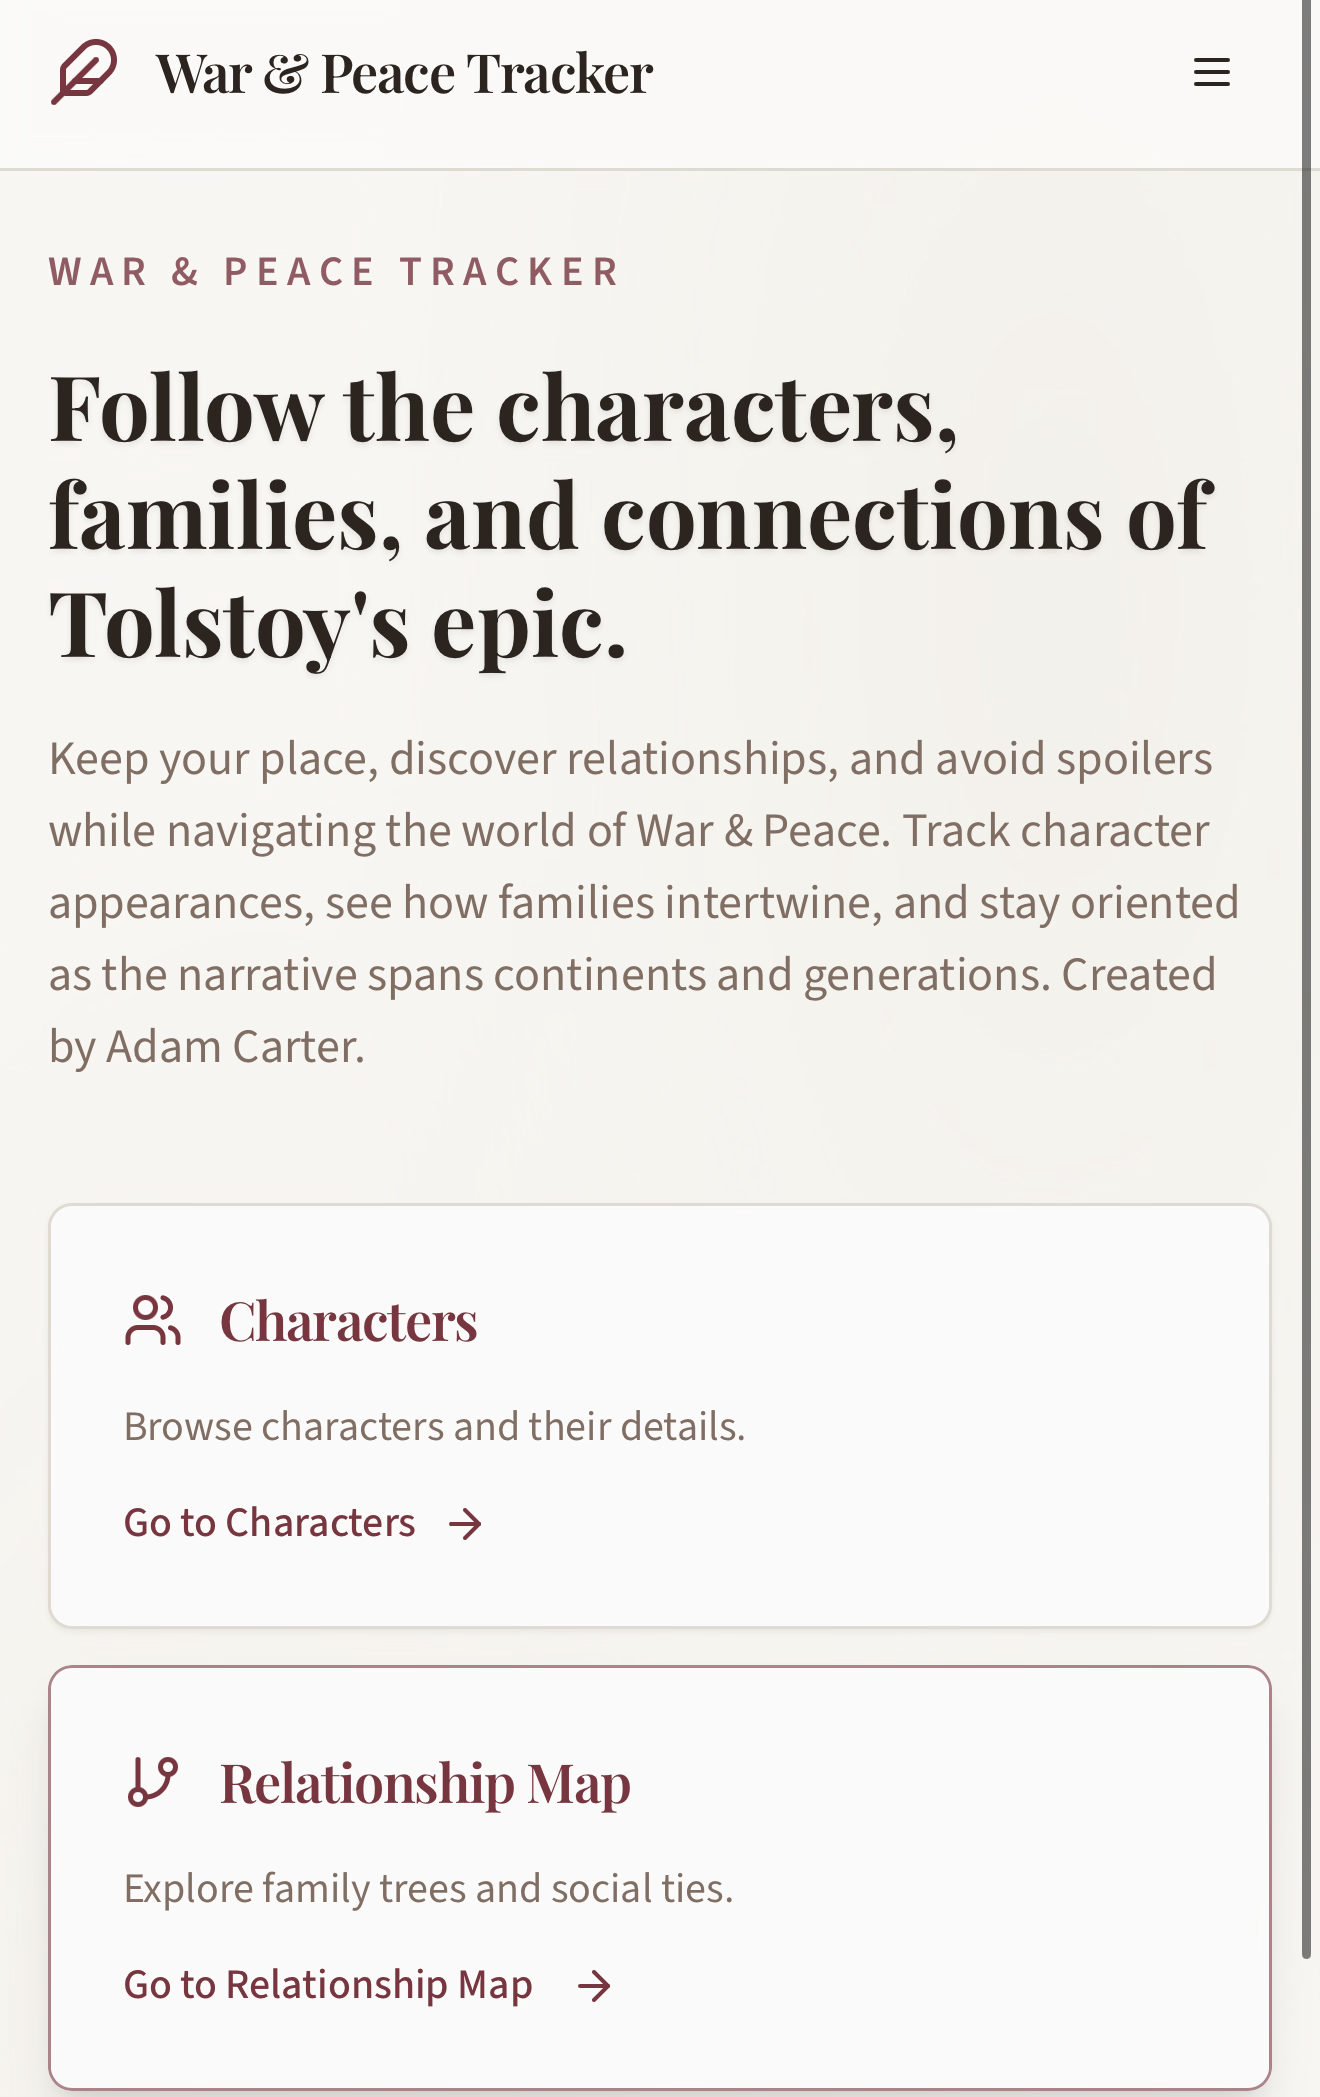This screenshot has width=1320, height=2097.
Task: Click the quill icon in the header
Action: coord(84,70)
